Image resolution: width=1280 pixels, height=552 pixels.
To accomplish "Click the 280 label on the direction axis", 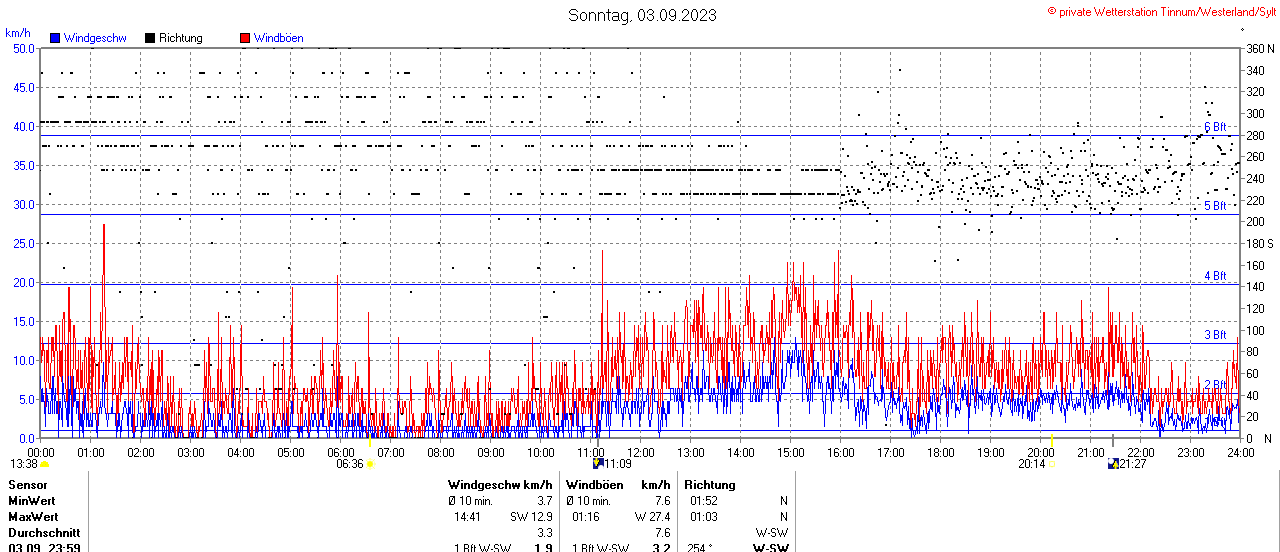I will [1255, 135].
